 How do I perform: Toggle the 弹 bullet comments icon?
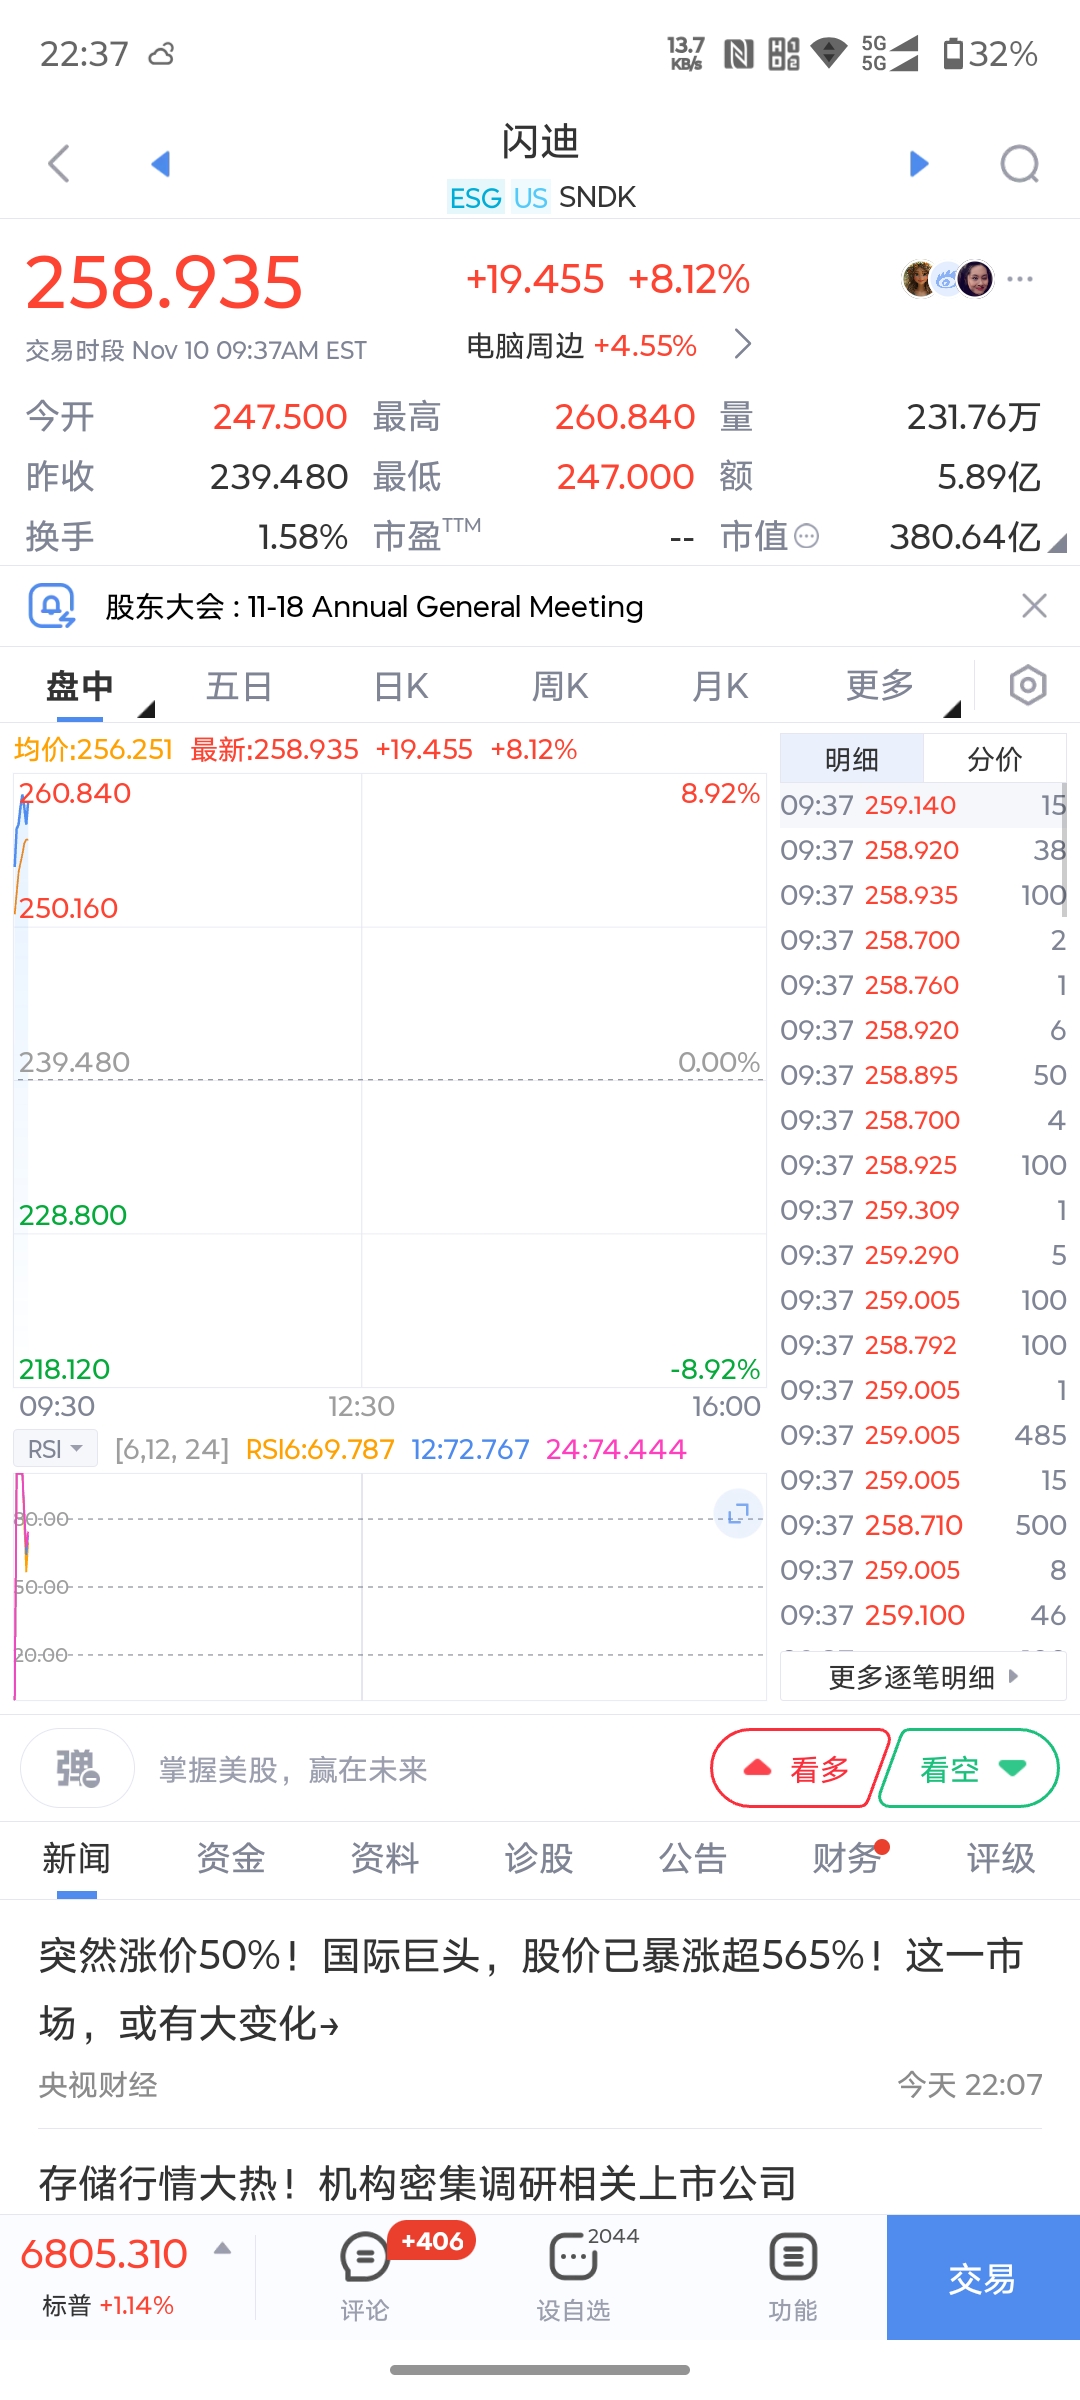[x=78, y=1769]
